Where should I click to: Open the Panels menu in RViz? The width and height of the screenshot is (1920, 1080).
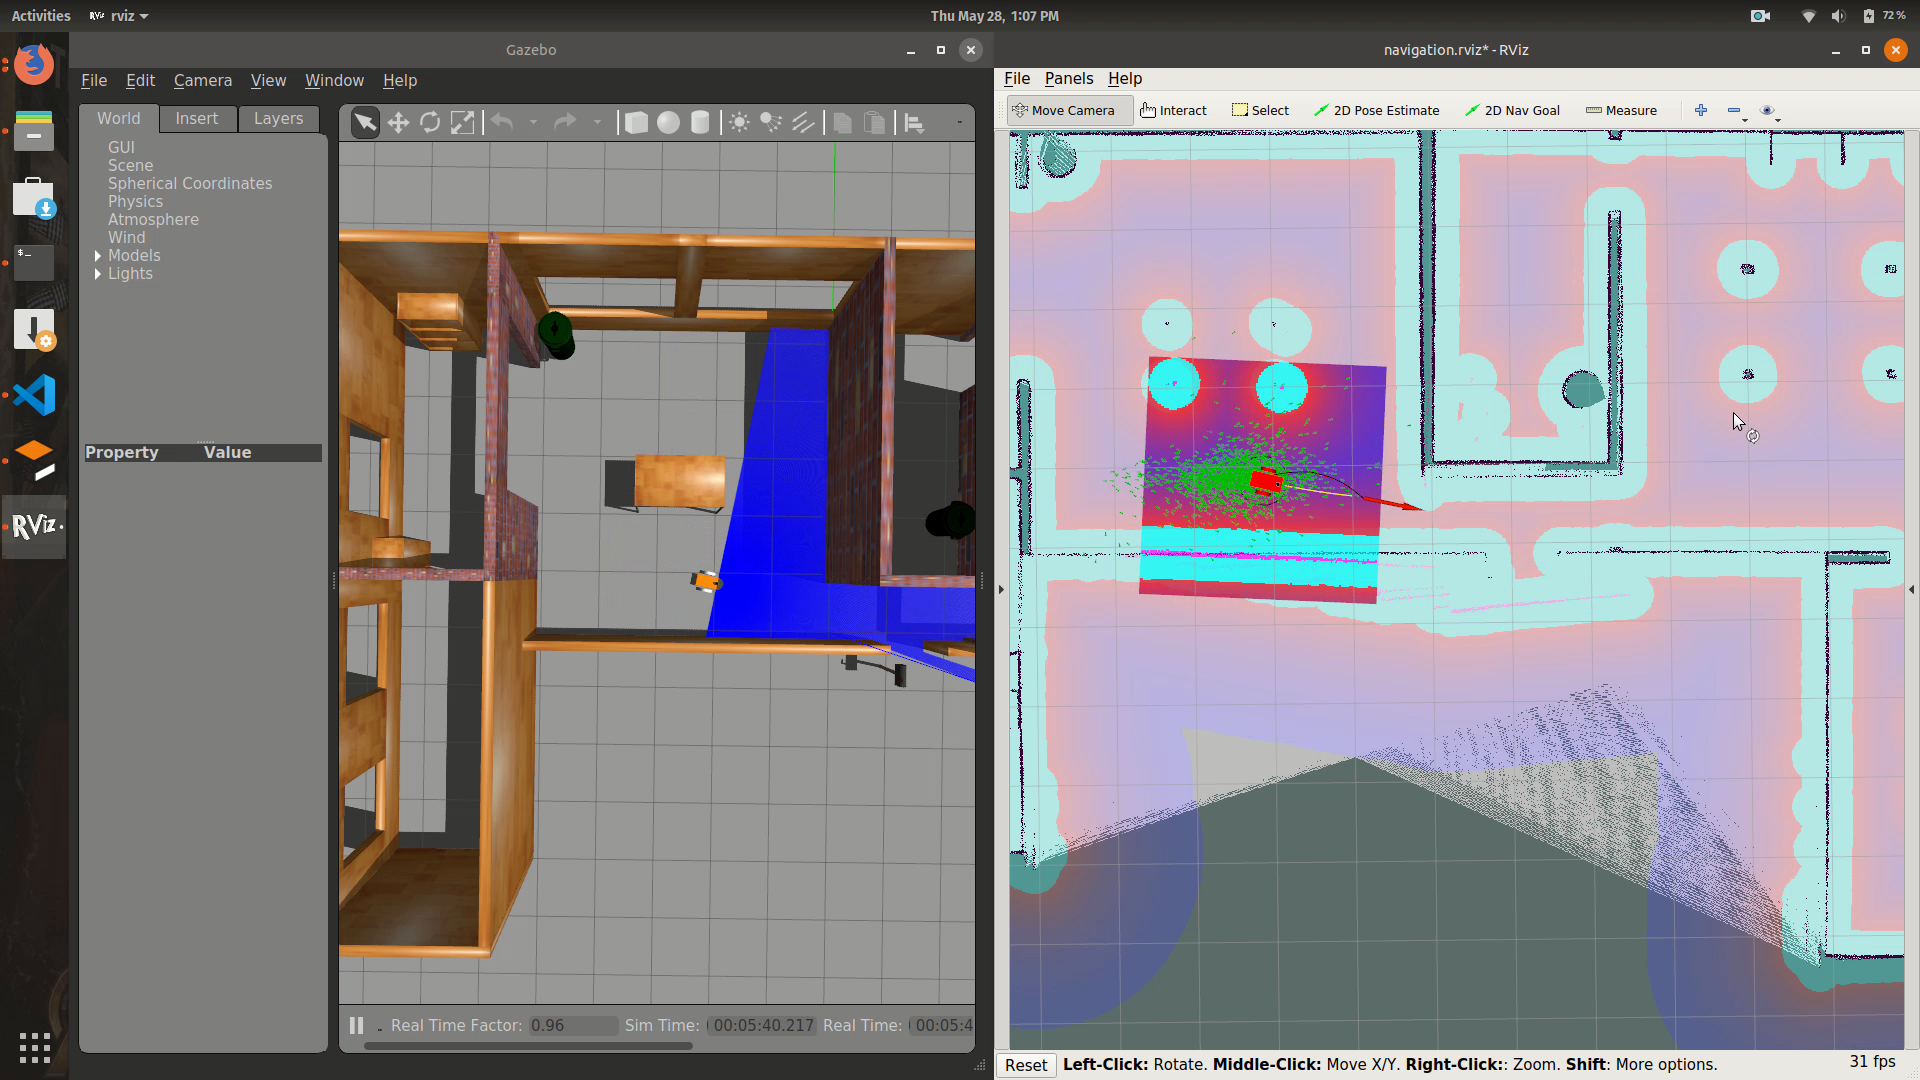[x=1068, y=78]
